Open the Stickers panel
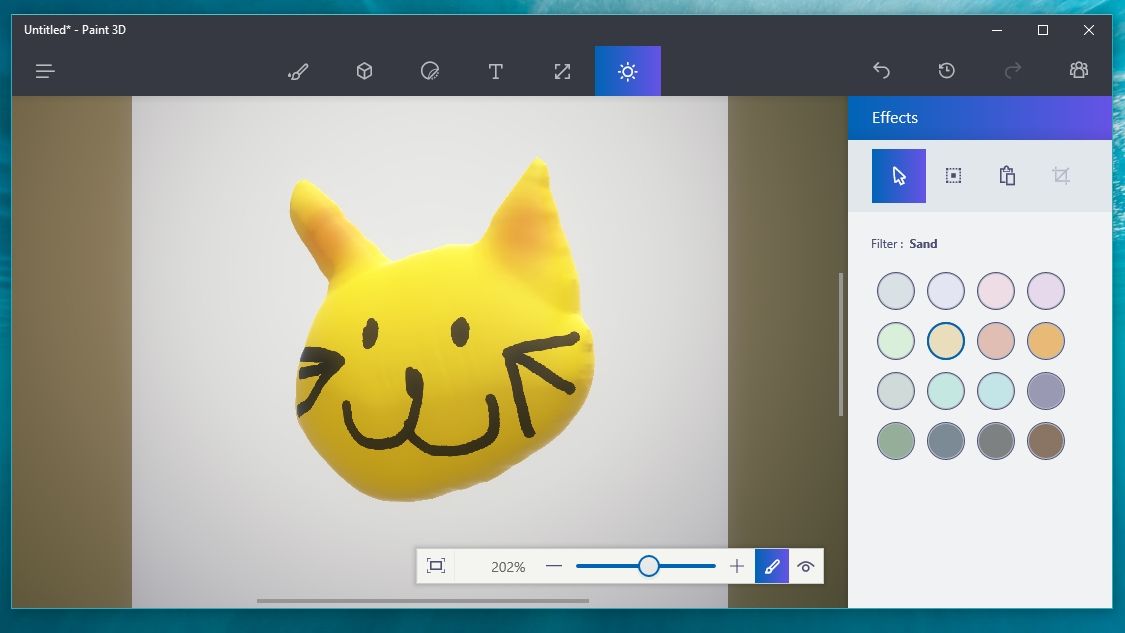The height and width of the screenshot is (633, 1125). (x=430, y=71)
